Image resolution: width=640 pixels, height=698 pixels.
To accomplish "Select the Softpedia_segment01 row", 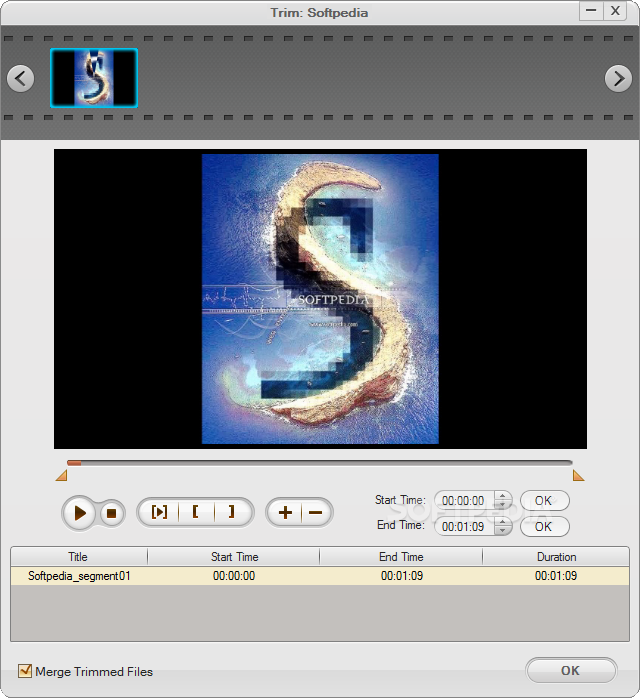I will (320, 576).
